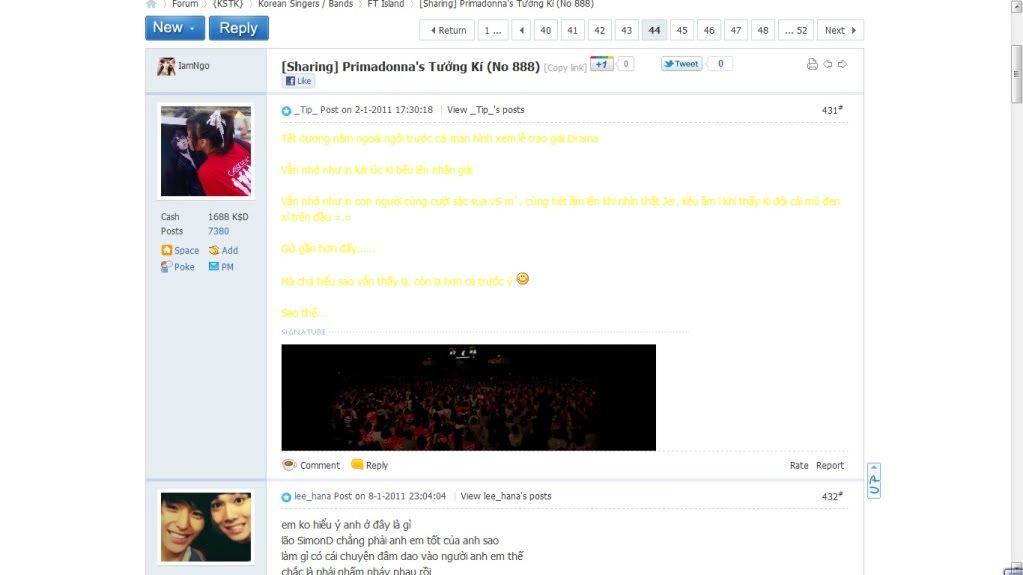
Task: Click the smiley emoticon in _Tip_'s post
Action: click(x=523, y=279)
